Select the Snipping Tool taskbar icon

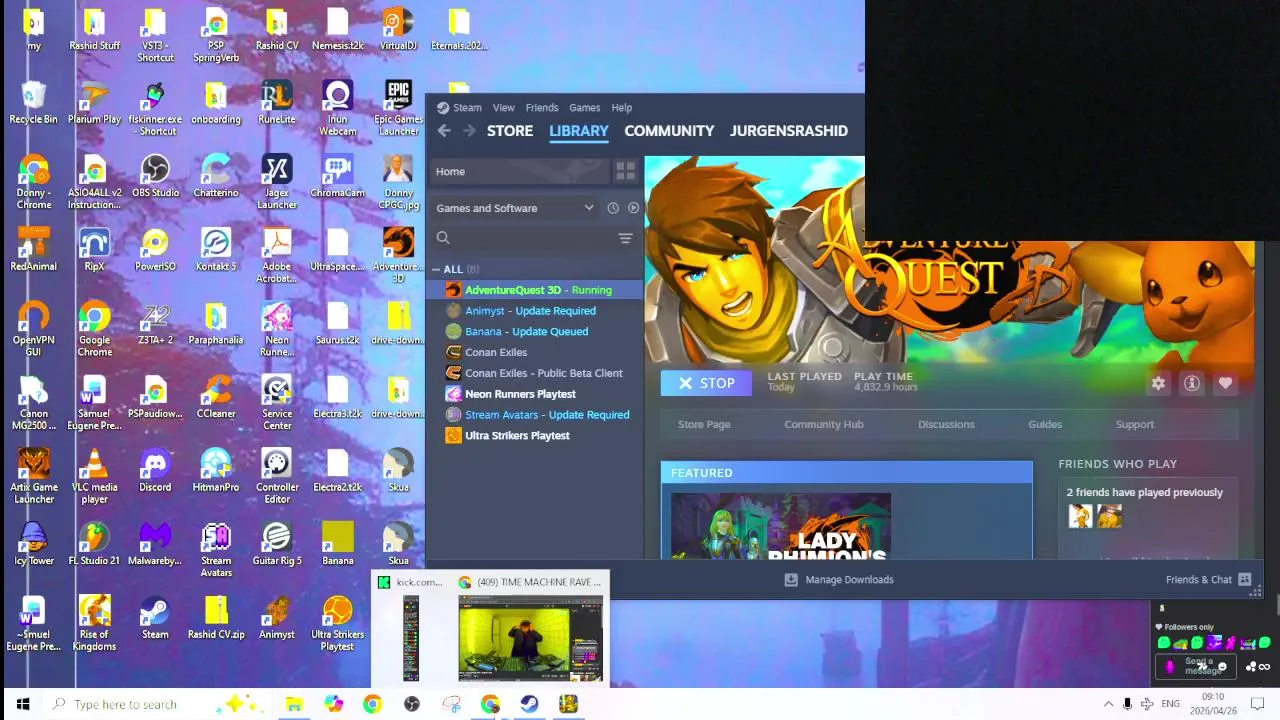coord(451,704)
